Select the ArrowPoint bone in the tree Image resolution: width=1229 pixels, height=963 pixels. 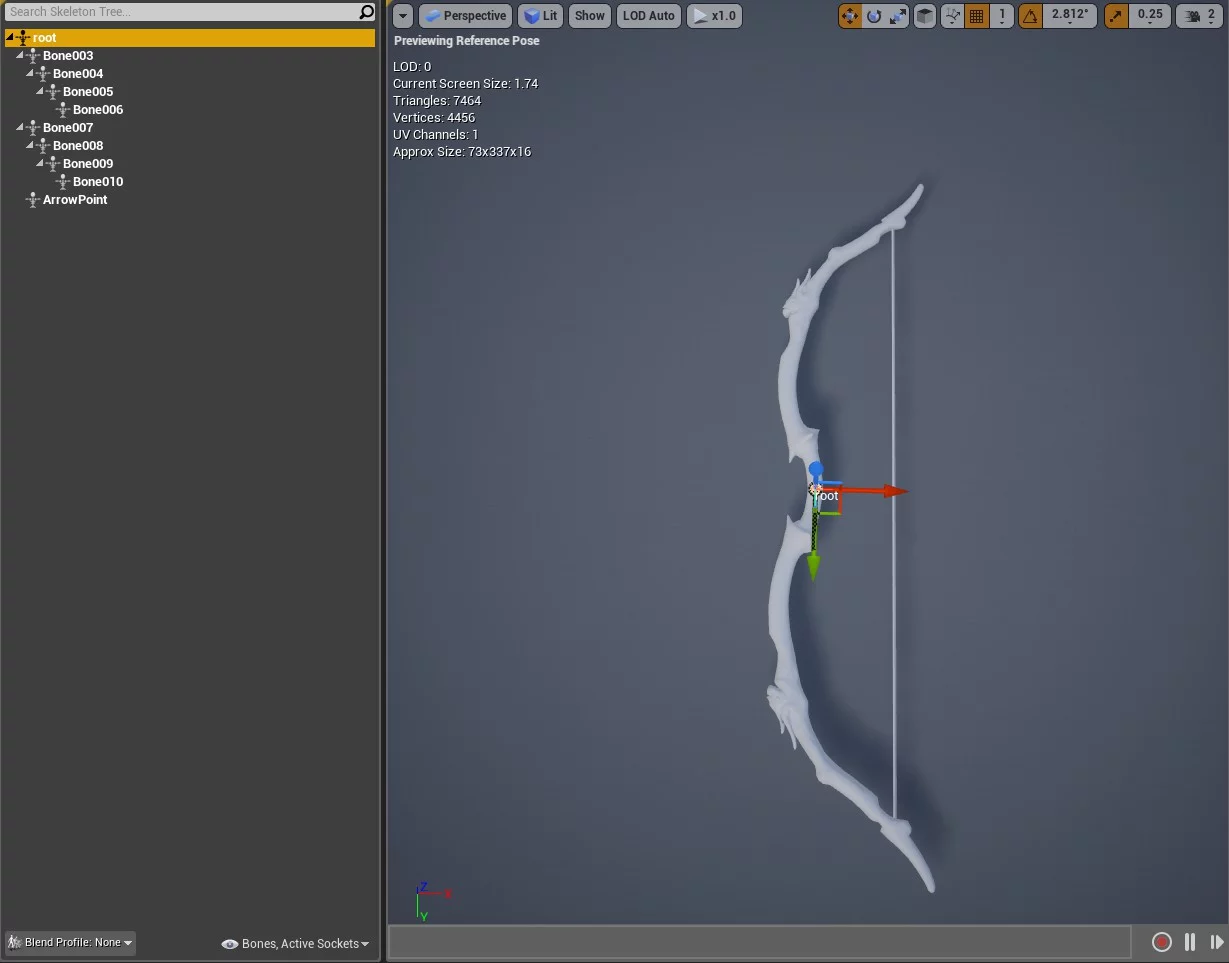click(75, 200)
